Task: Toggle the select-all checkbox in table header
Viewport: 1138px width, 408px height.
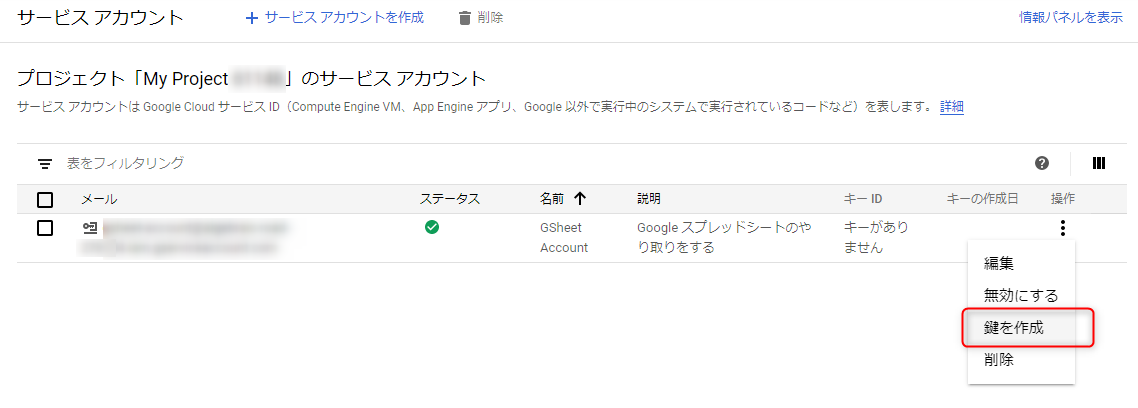Action: pos(45,199)
